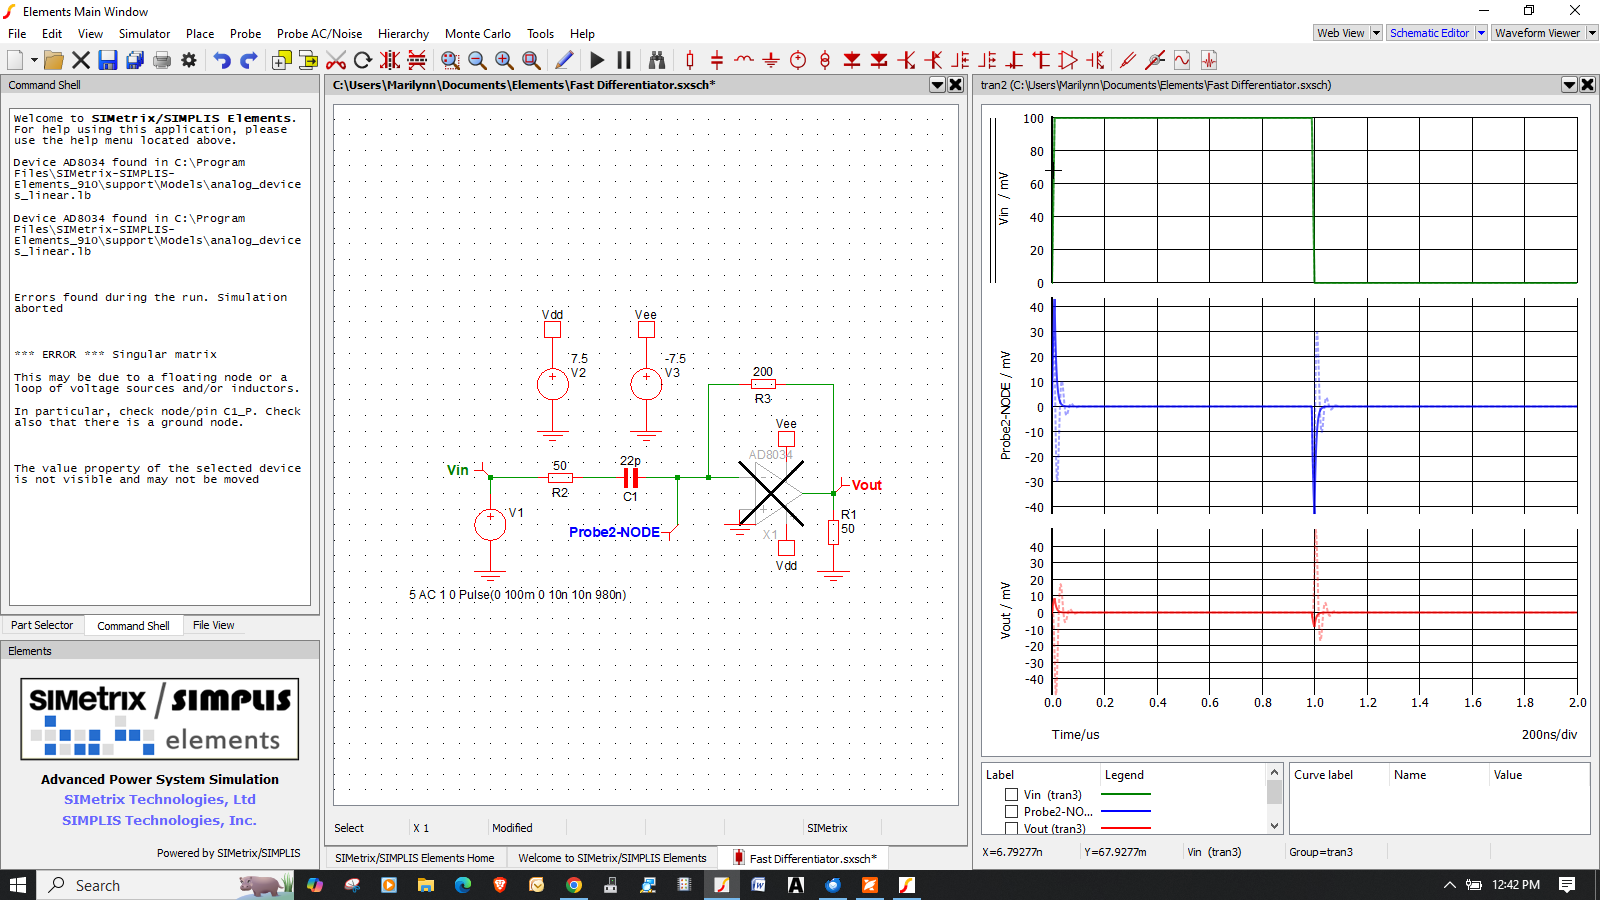Open the Web View dropdown arrow

1376,33
